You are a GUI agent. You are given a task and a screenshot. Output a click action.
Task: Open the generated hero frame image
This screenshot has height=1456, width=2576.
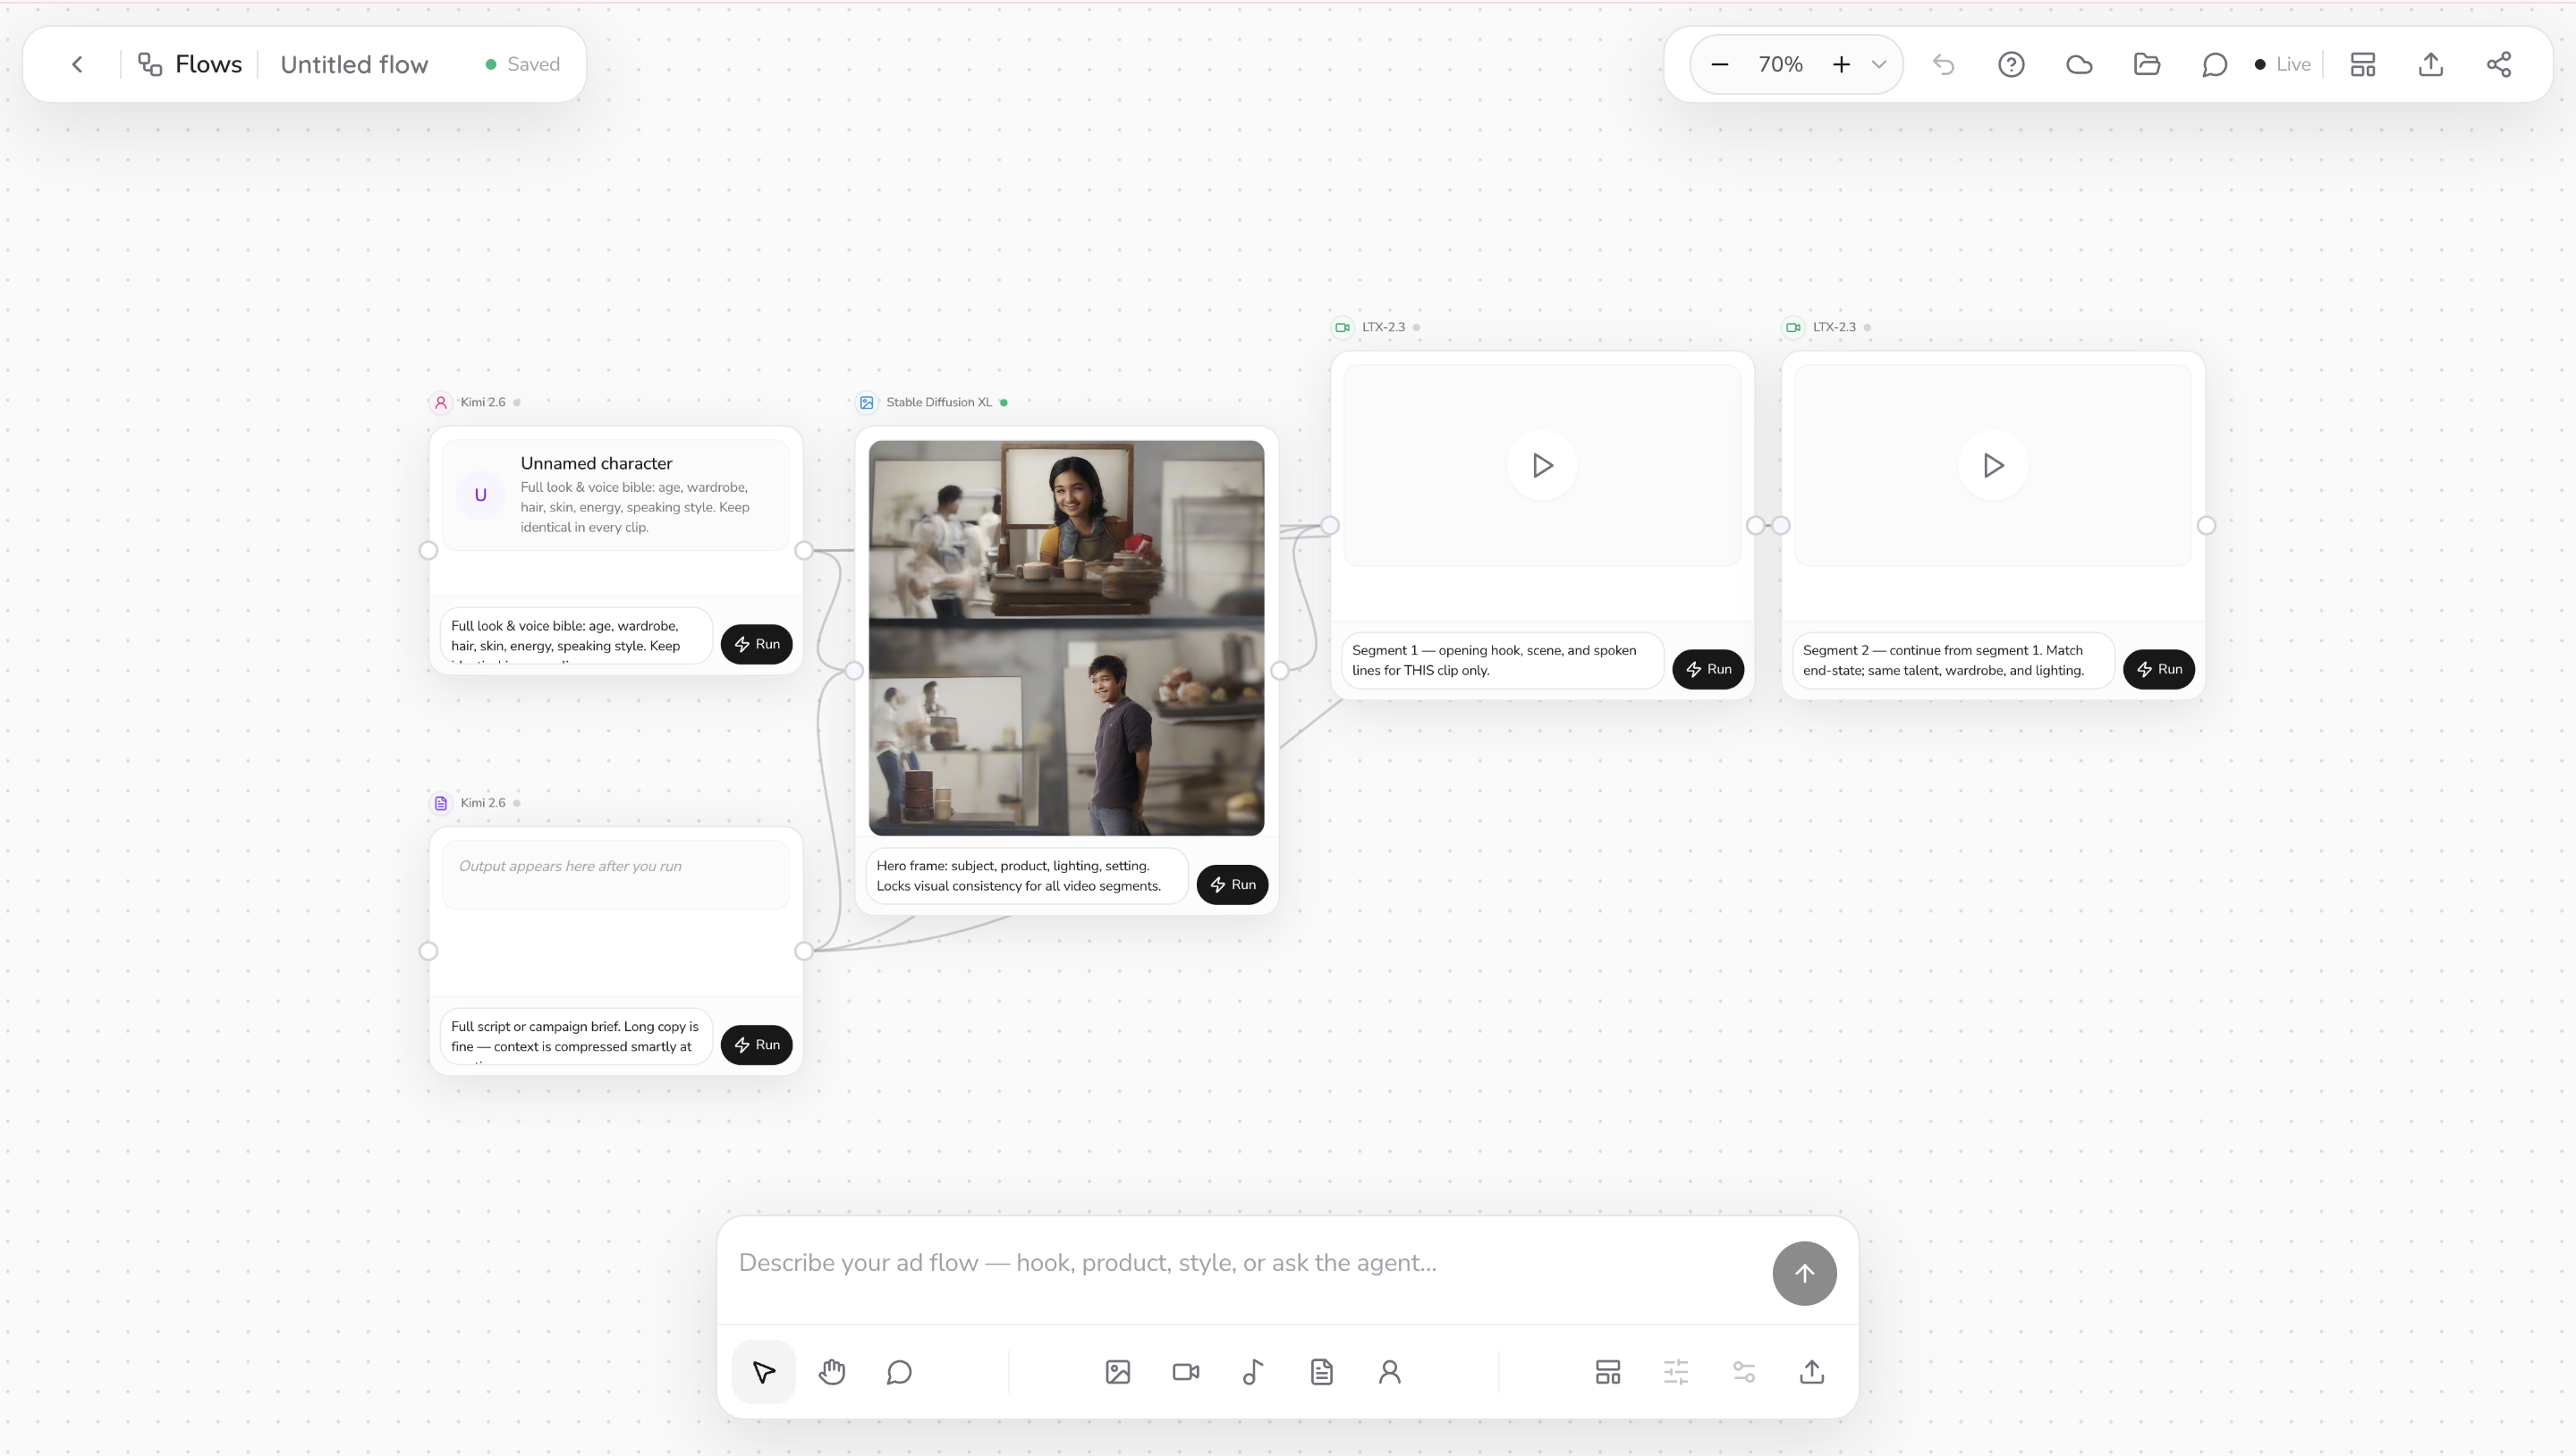point(1066,638)
